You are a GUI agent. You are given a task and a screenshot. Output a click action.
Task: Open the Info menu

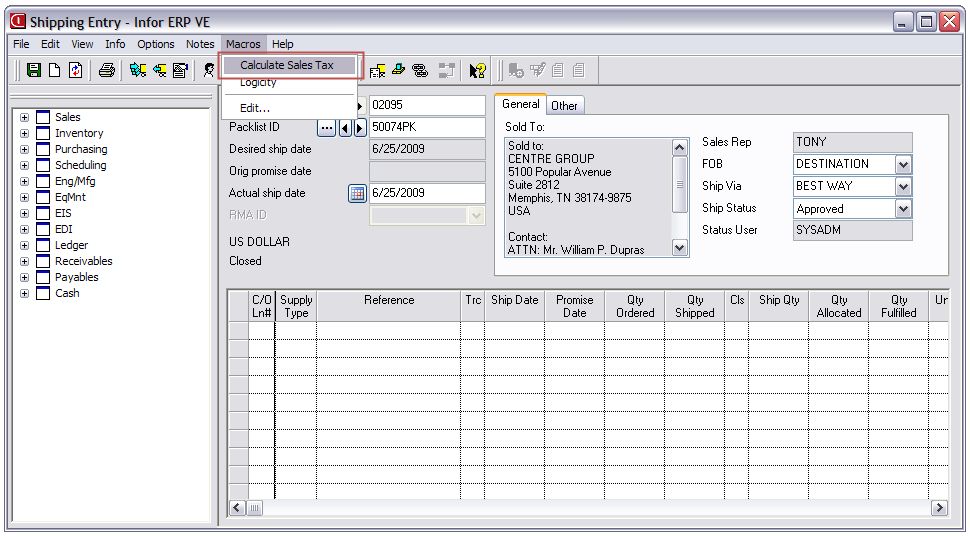[x=115, y=44]
